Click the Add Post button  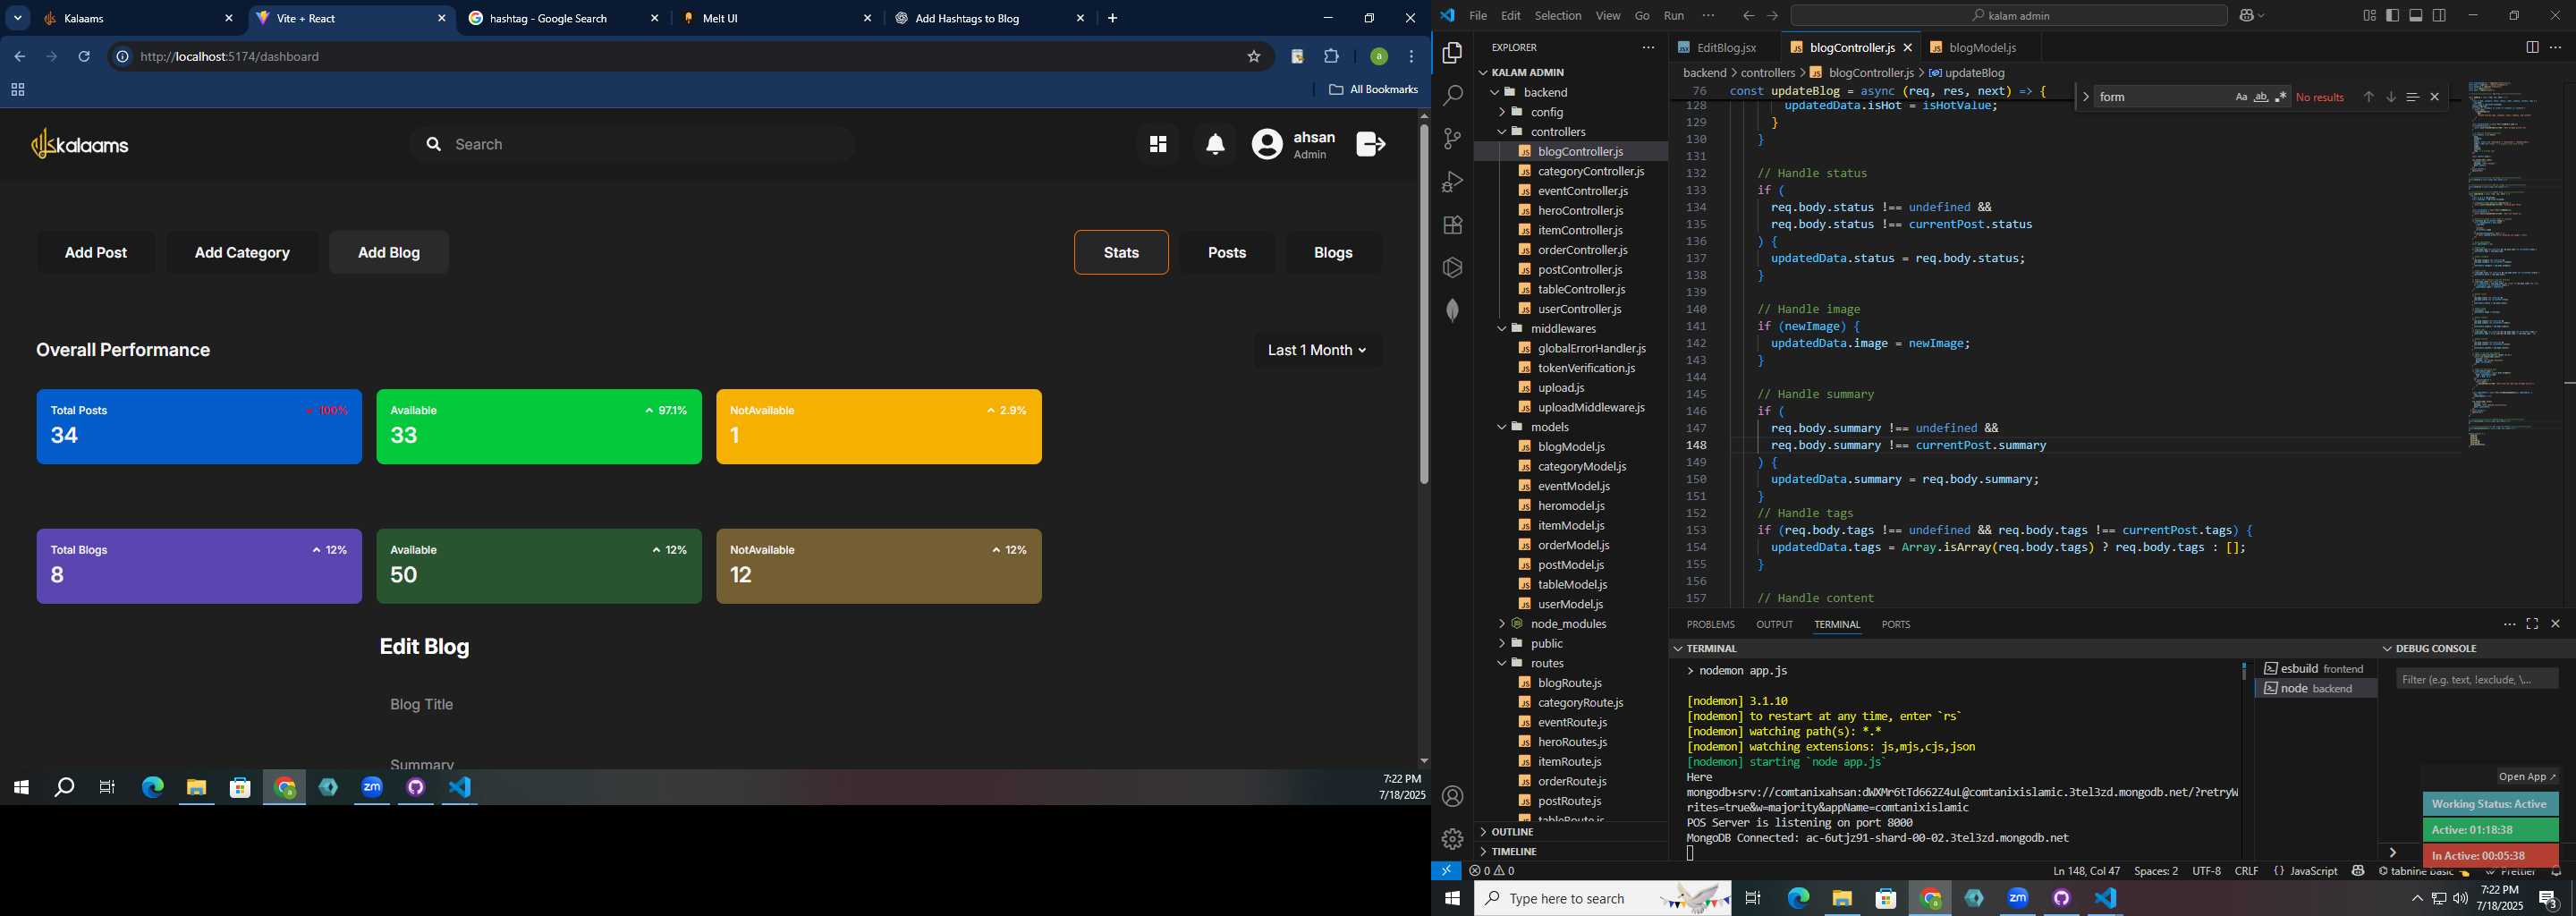click(x=96, y=253)
